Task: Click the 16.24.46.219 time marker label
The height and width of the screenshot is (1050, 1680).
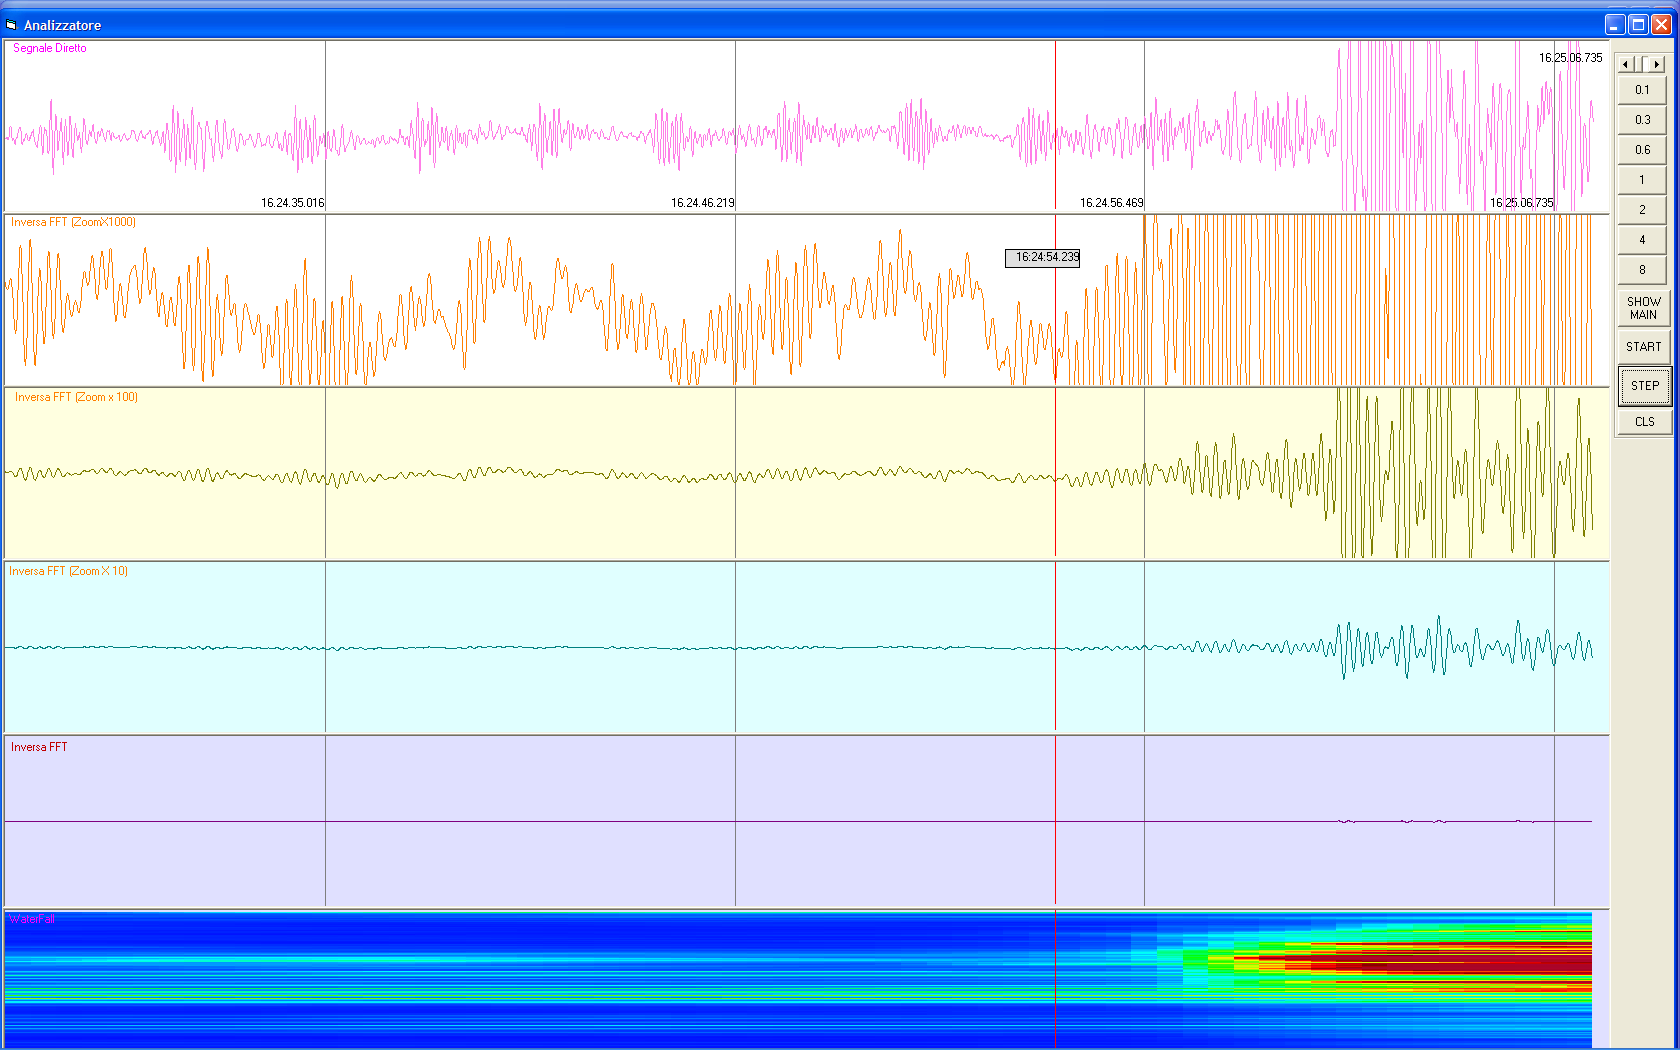Action: (x=703, y=203)
